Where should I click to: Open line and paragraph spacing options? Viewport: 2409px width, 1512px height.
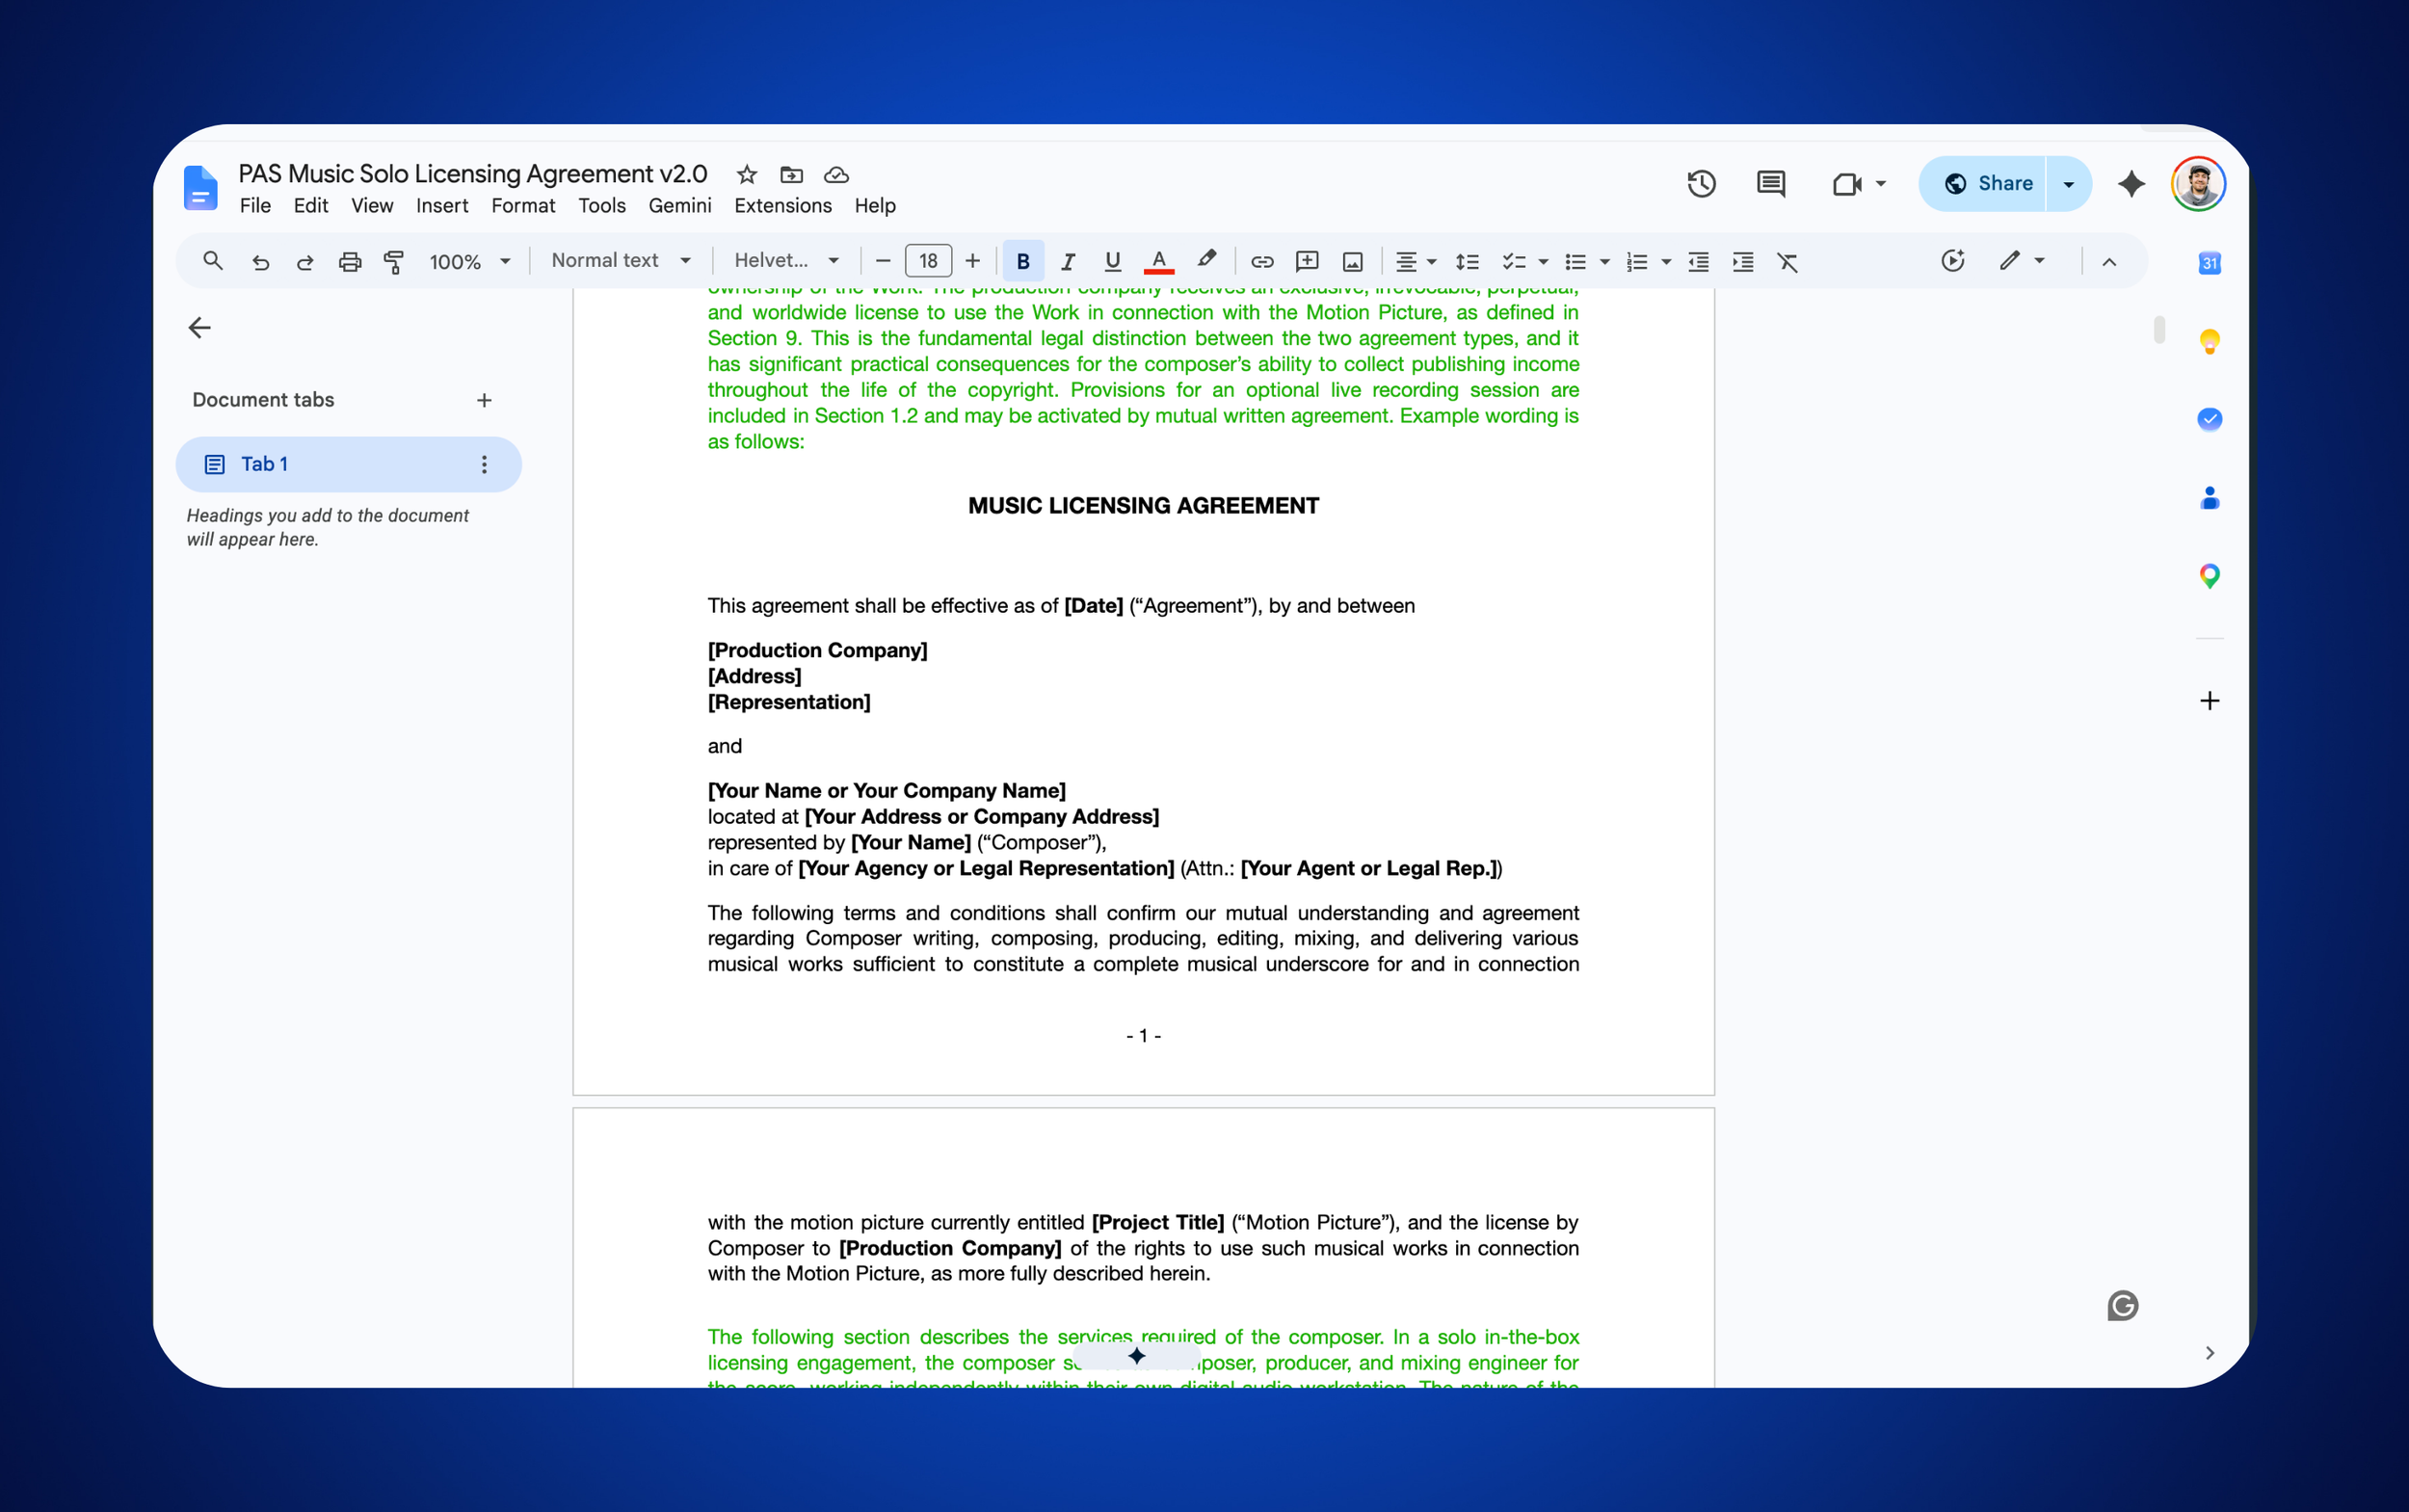1467,262
